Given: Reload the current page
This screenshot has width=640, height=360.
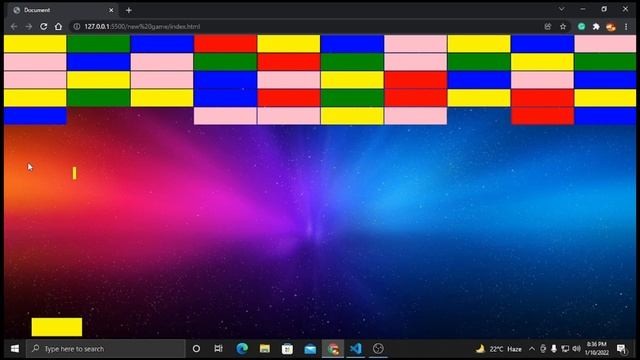Looking at the screenshot, I should pos(43,27).
